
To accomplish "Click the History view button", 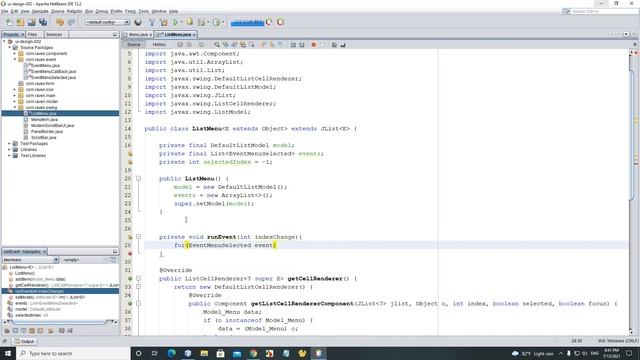I will tap(159, 44).
